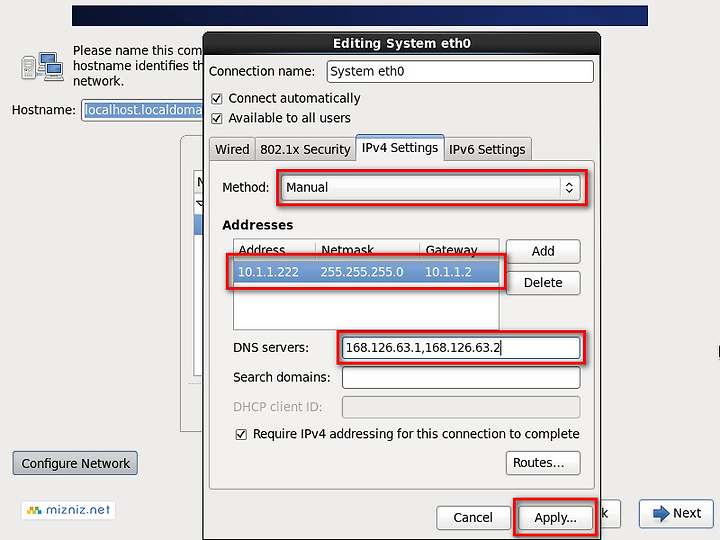Viewport: 720px width, 540px height.
Task: Click the Configure Network button
Action: click(x=75, y=463)
